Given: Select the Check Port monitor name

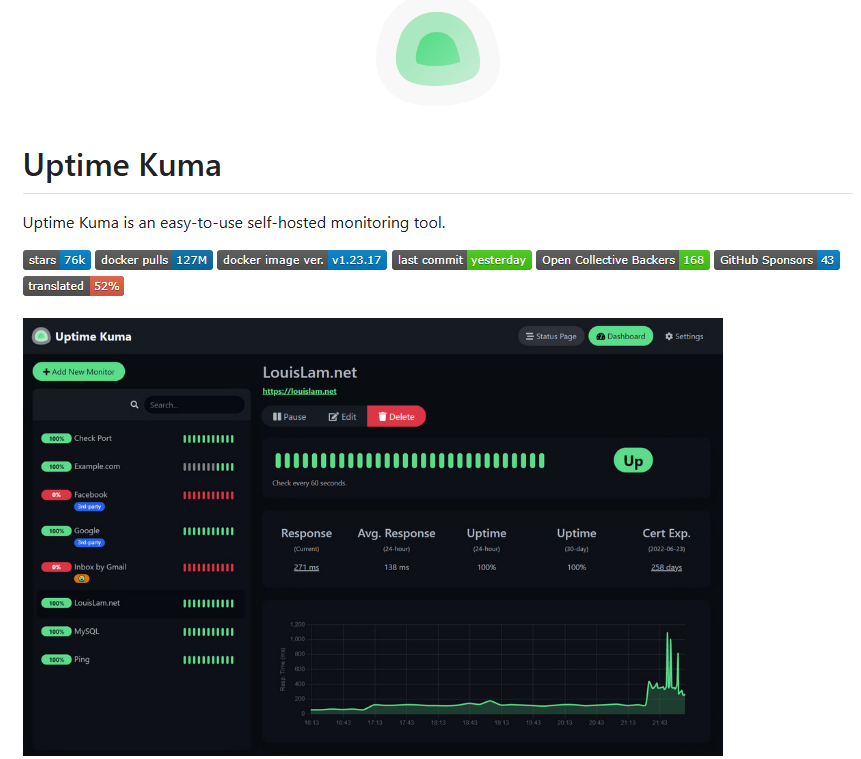Looking at the screenshot, I should pos(93,438).
